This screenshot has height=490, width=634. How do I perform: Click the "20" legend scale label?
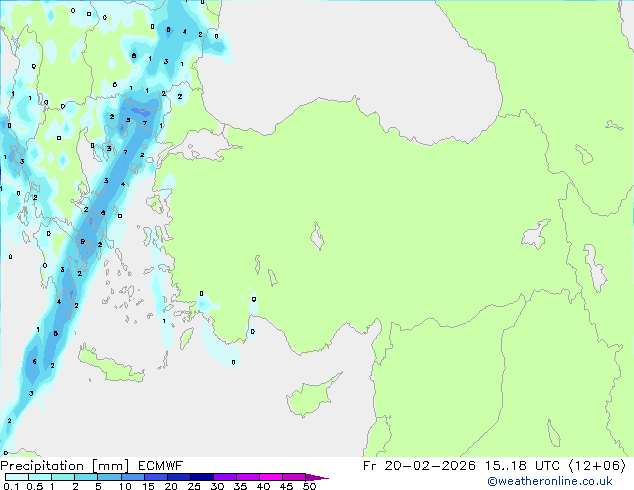click(x=171, y=486)
